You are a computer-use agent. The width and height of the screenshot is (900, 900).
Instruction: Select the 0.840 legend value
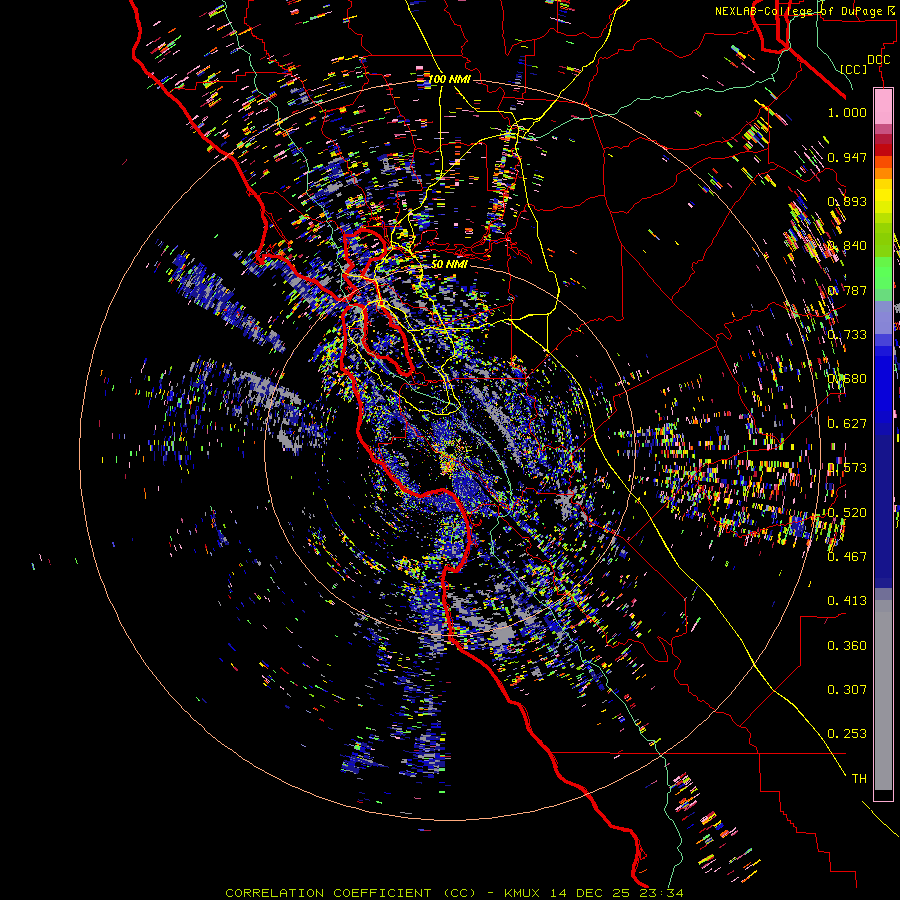click(847, 246)
